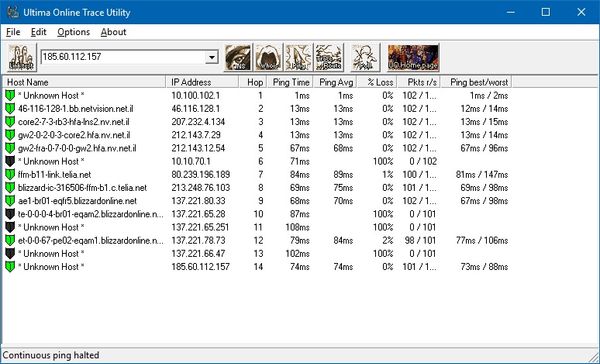Click the 81ms / 147ms best/worst value
The height and width of the screenshot is (364, 600).
click(482, 175)
